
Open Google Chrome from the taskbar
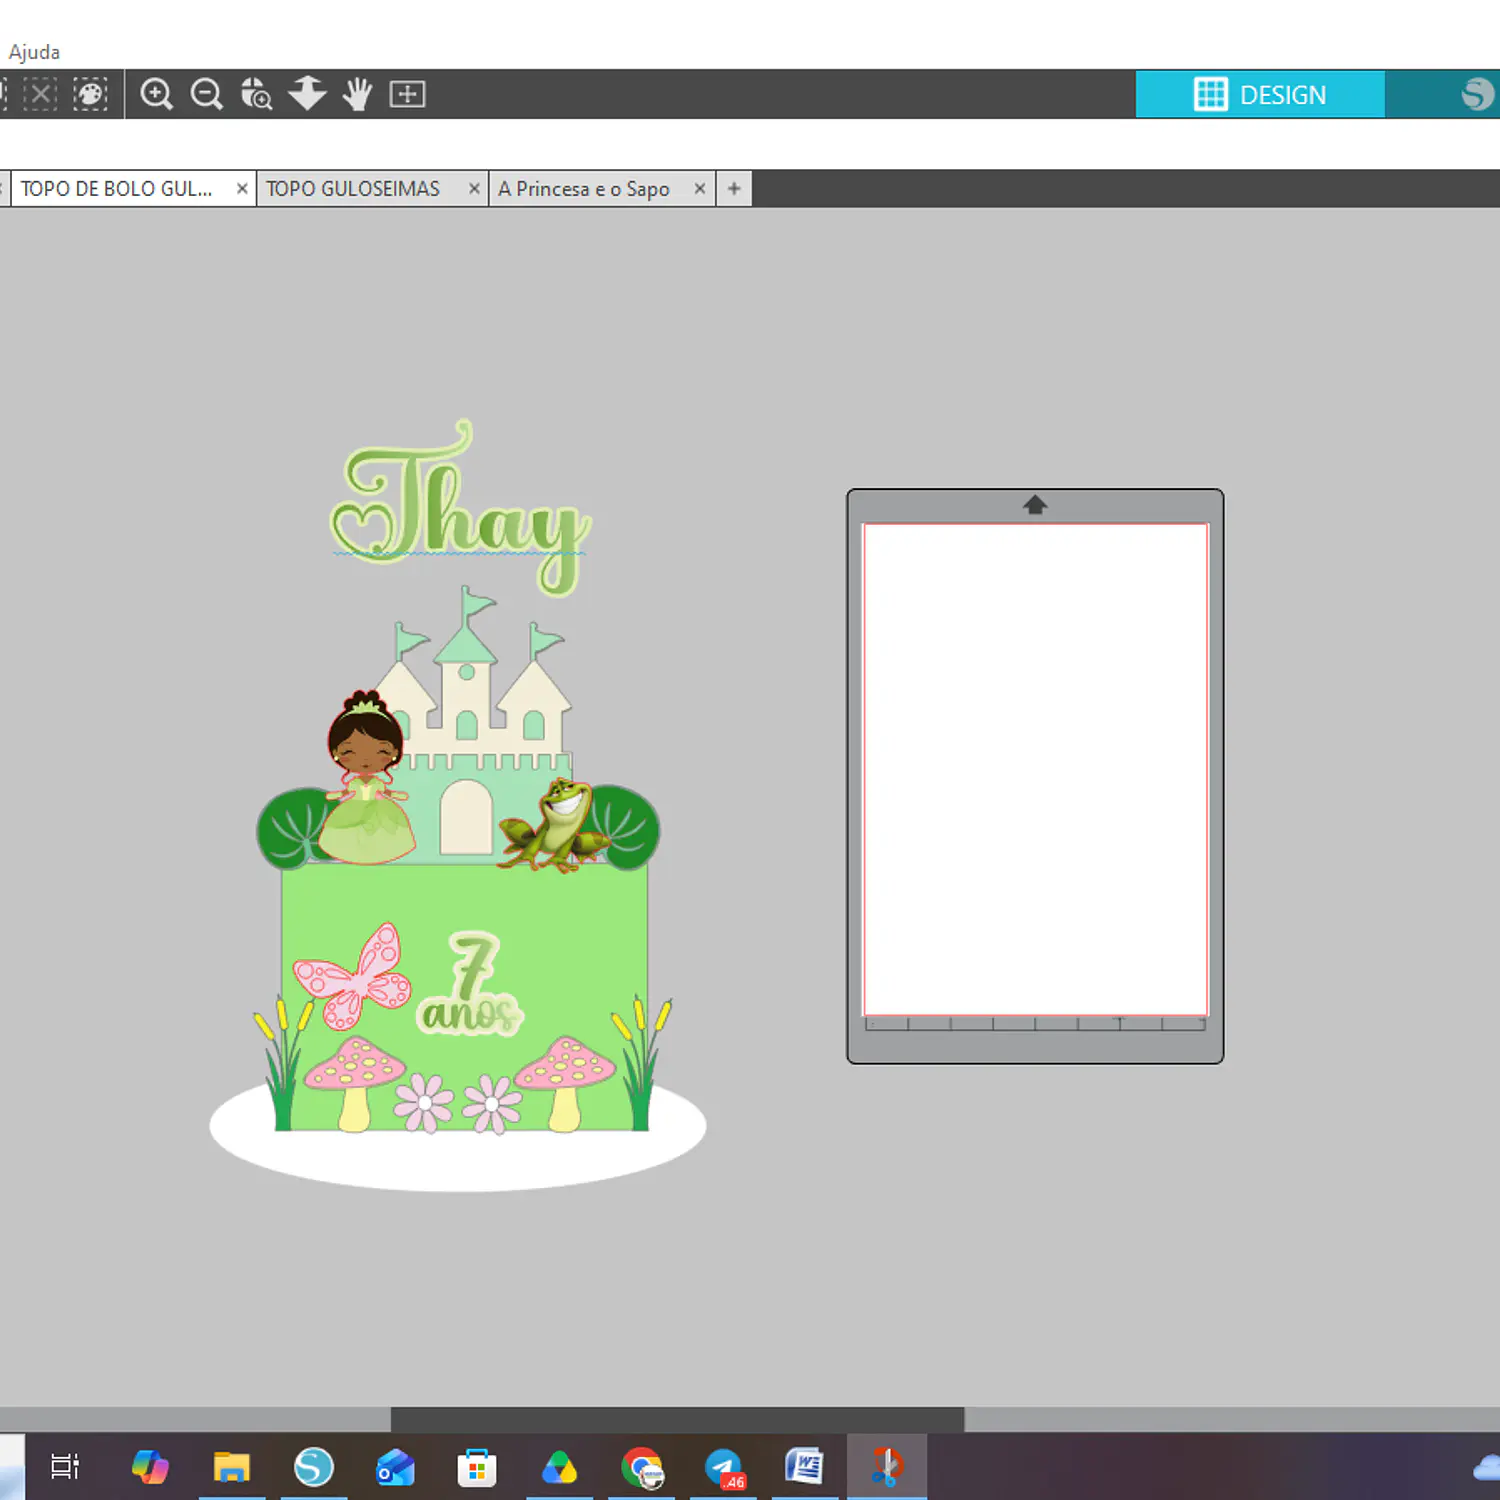[642, 1467]
